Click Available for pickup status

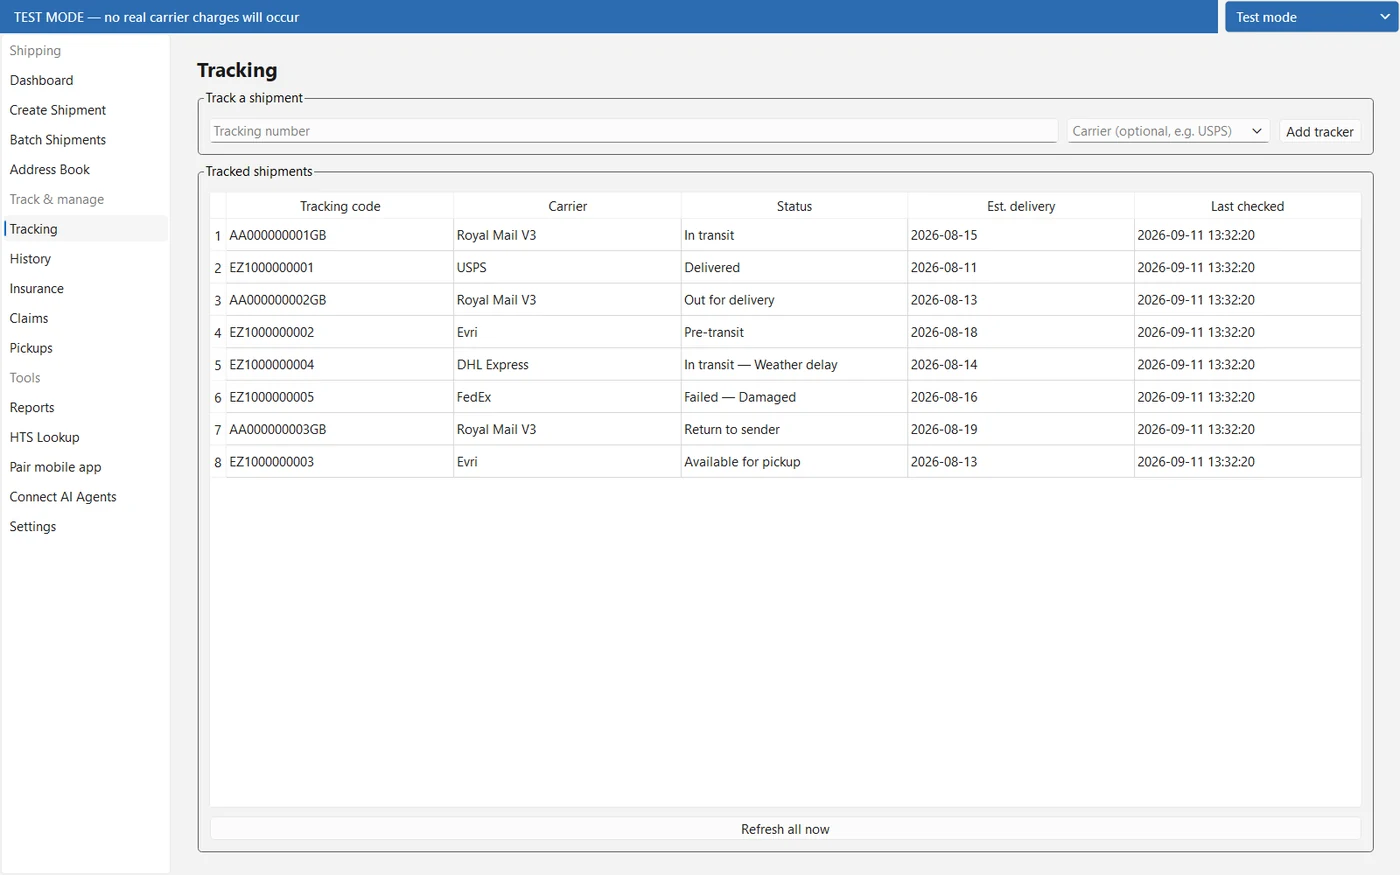pyautogui.click(x=794, y=462)
